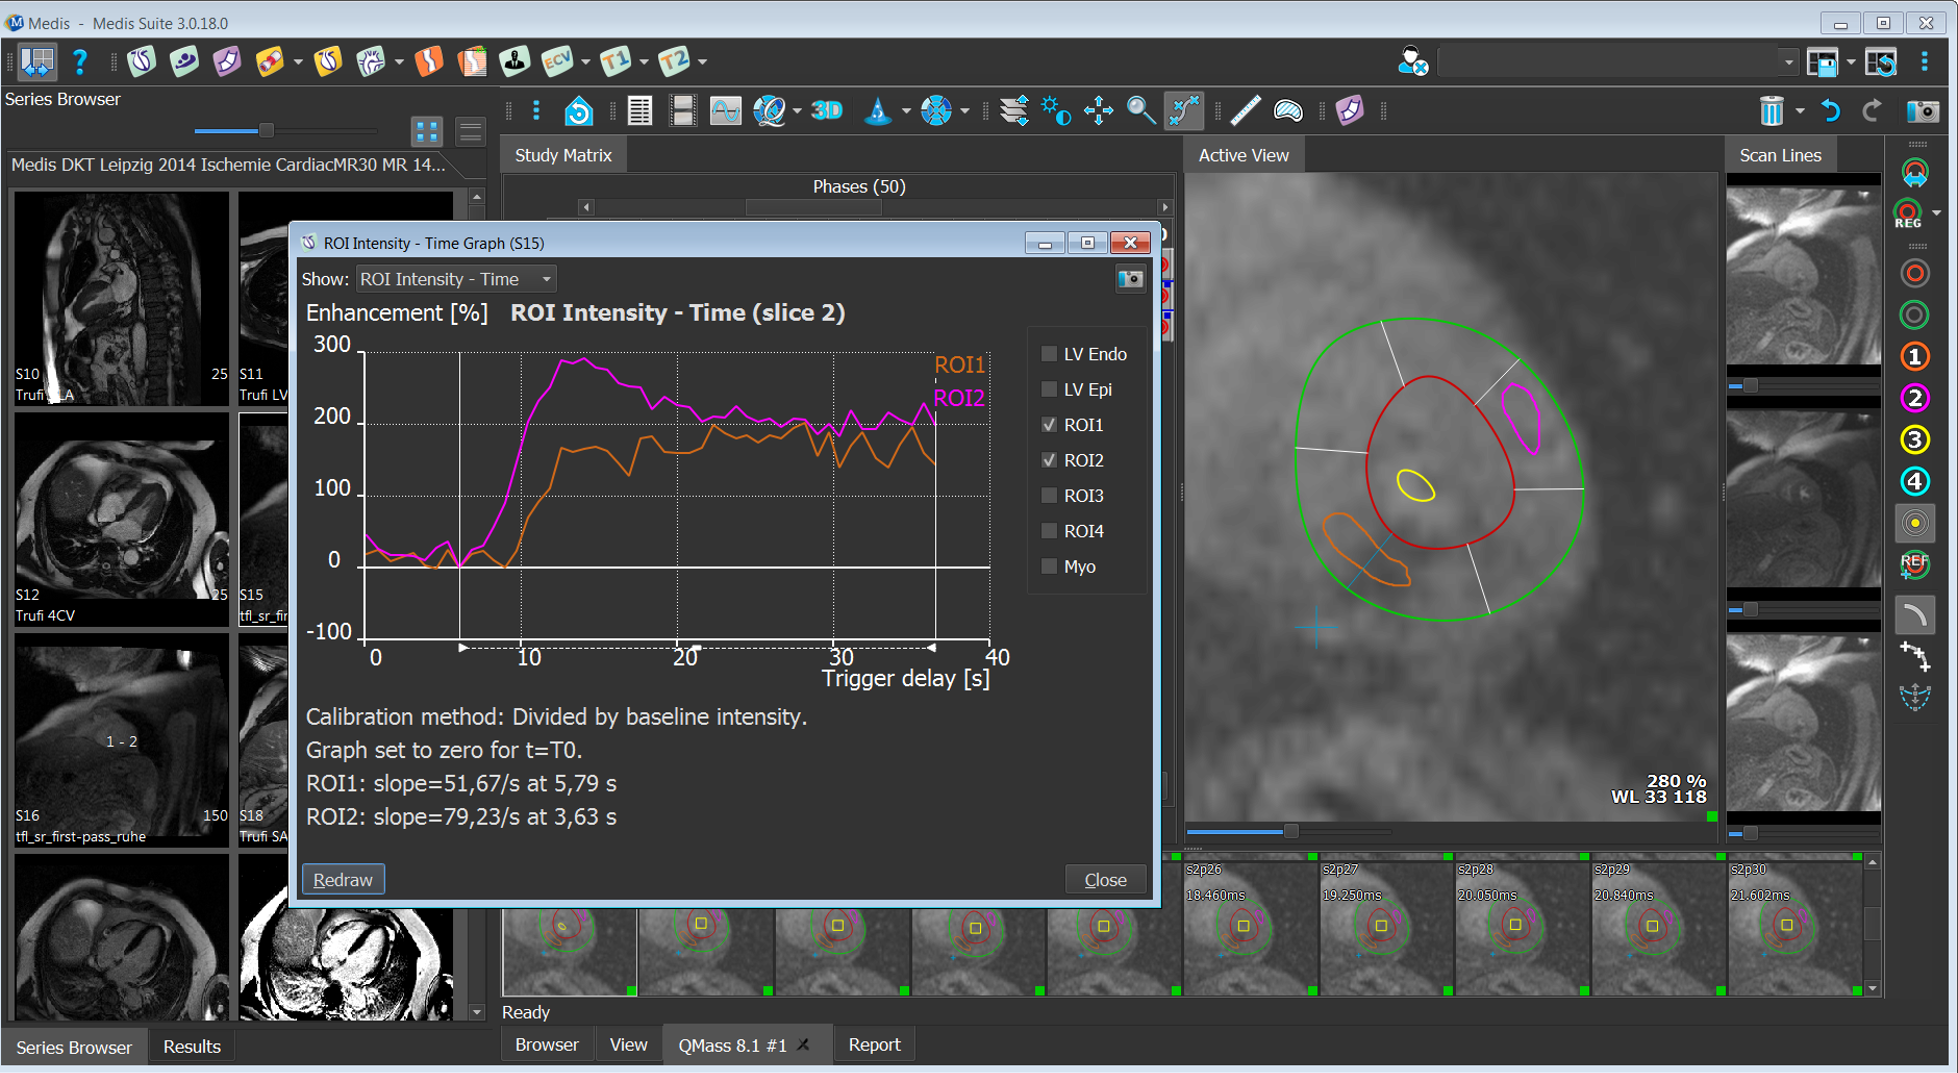Image resolution: width=1958 pixels, height=1073 pixels.
Task: Open the Show ROI Intensity - Time dropdown
Action: (x=455, y=279)
